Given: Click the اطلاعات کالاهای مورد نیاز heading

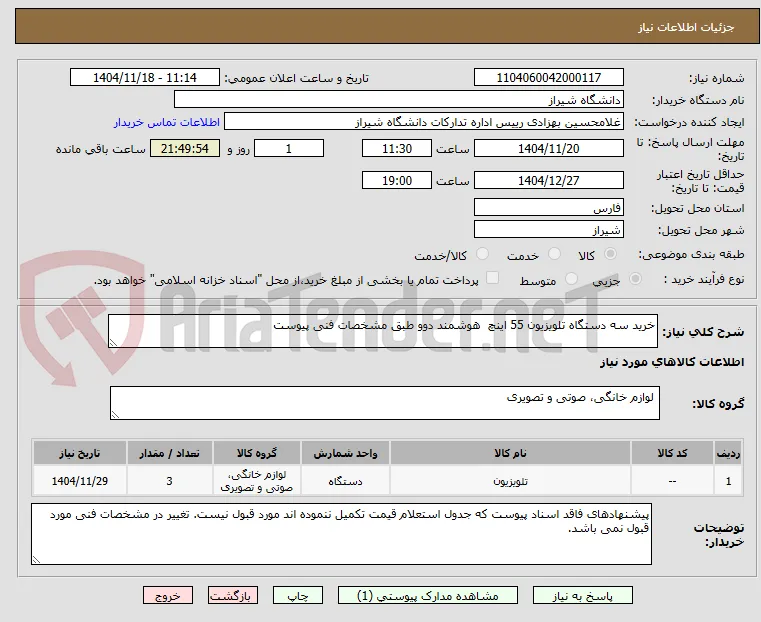Looking at the screenshot, I should click(x=672, y=362).
